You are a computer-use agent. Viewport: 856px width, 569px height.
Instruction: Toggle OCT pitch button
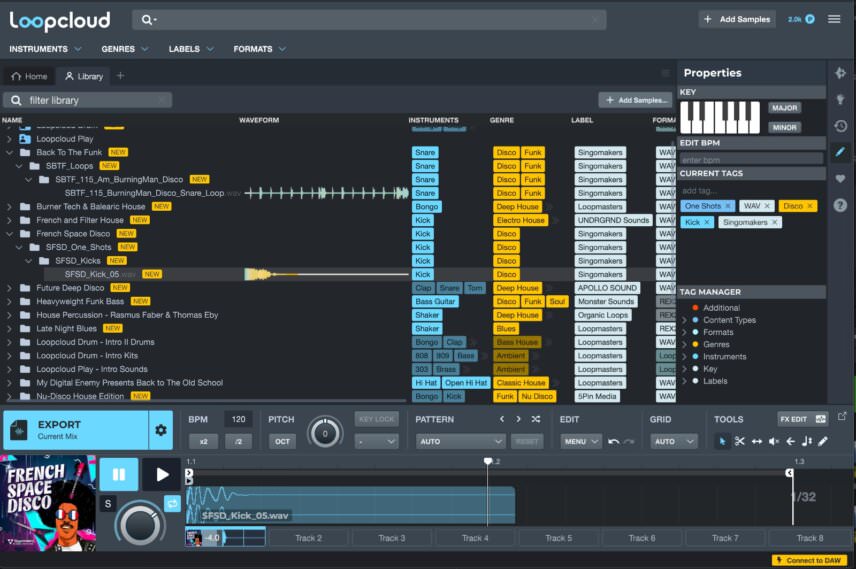[282, 441]
